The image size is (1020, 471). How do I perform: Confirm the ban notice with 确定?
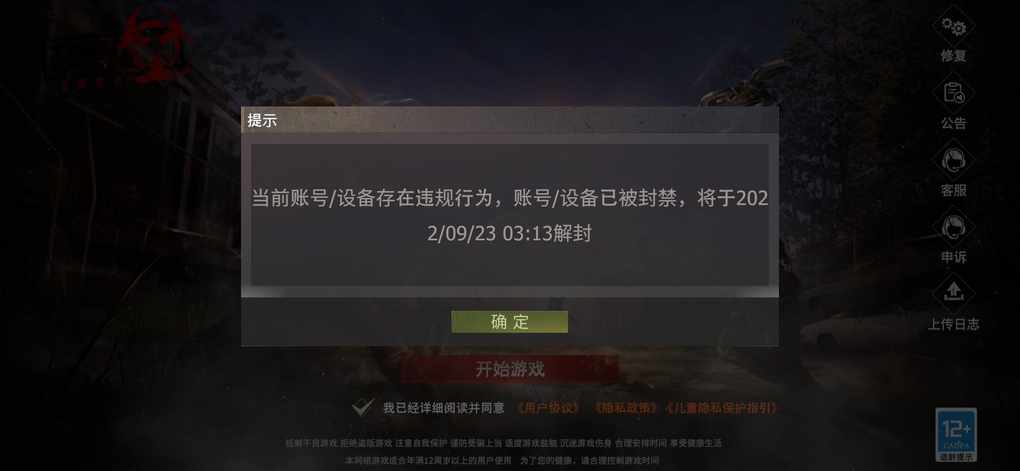pos(509,322)
